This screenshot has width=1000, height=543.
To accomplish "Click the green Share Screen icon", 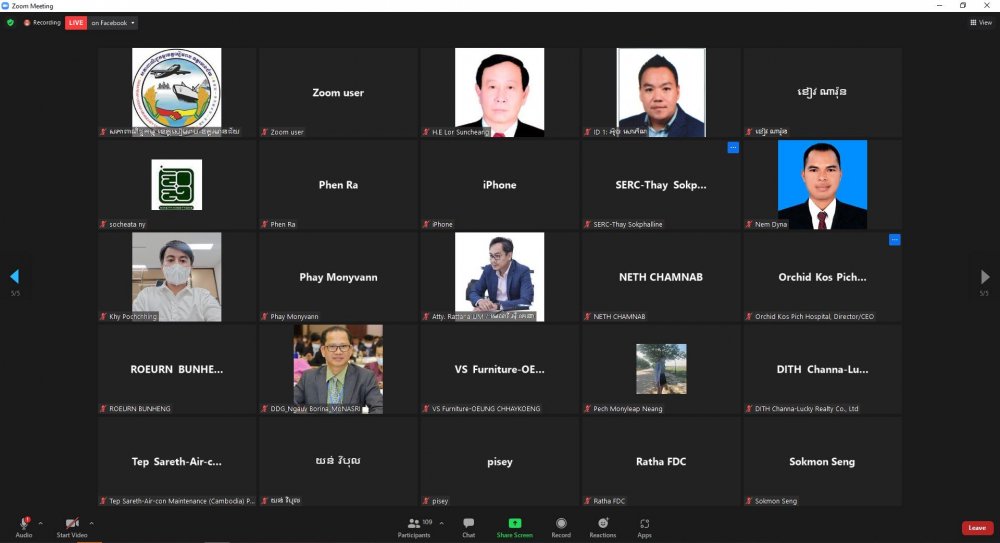I will (x=515, y=523).
